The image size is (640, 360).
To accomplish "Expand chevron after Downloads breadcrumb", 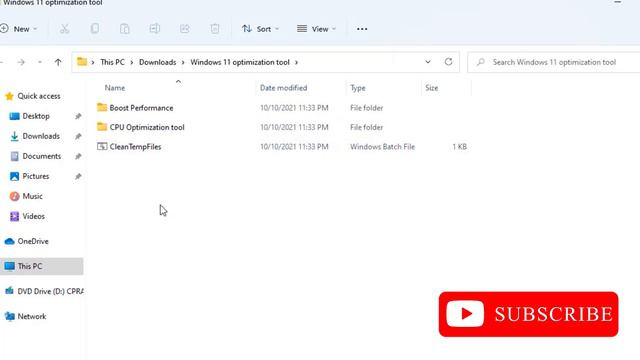I will (x=183, y=62).
